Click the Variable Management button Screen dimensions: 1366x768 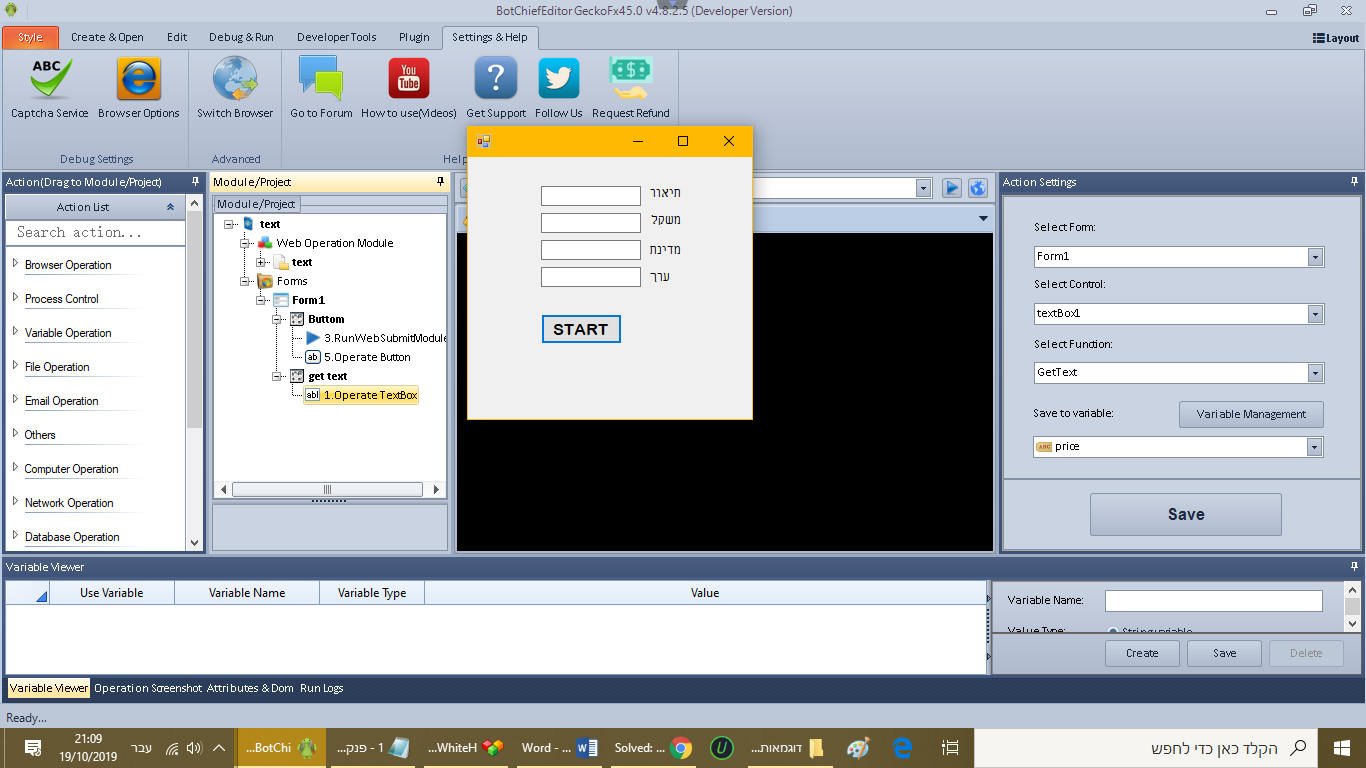click(x=1251, y=414)
